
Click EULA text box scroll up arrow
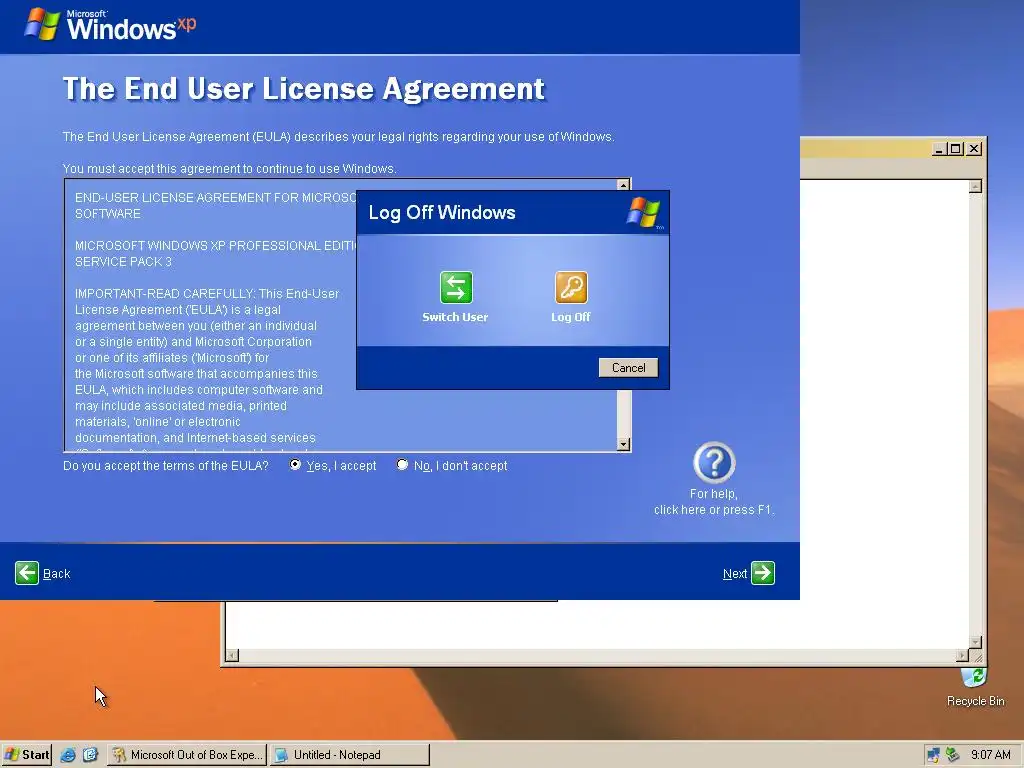click(624, 185)
